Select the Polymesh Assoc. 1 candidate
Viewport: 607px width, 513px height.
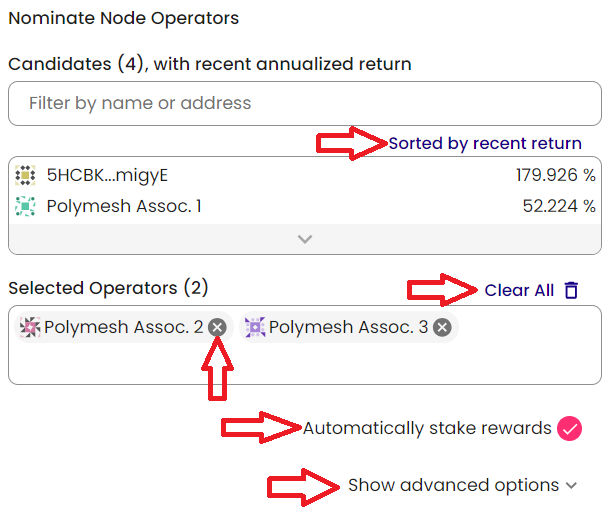pyautogui.click(x=124, y=207)
